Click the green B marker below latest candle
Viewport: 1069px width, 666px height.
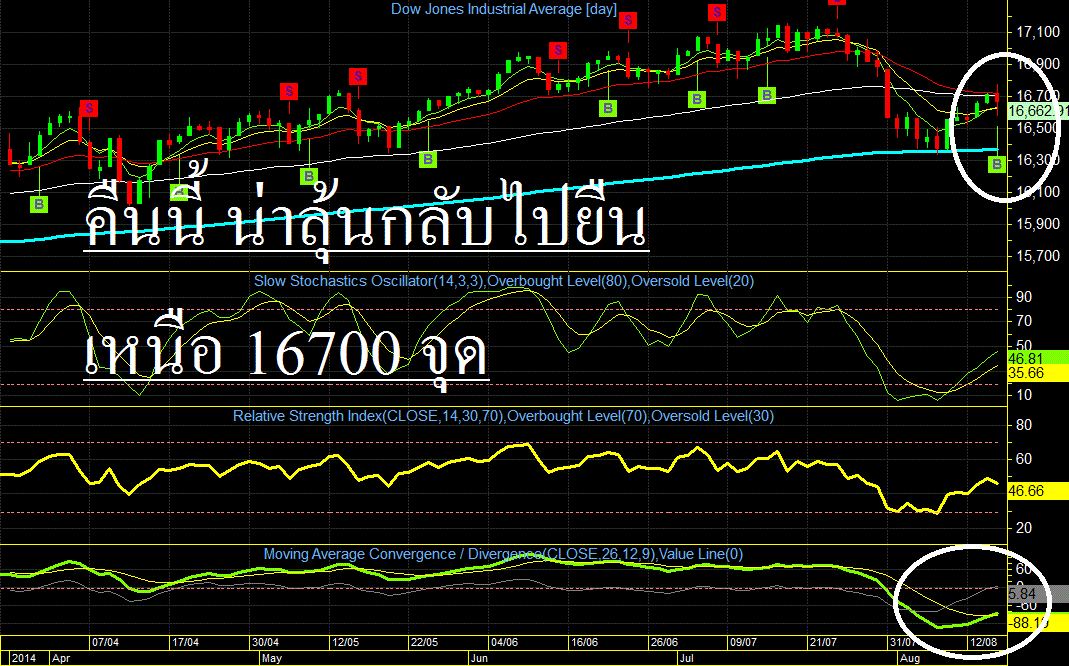coord(997,164)
